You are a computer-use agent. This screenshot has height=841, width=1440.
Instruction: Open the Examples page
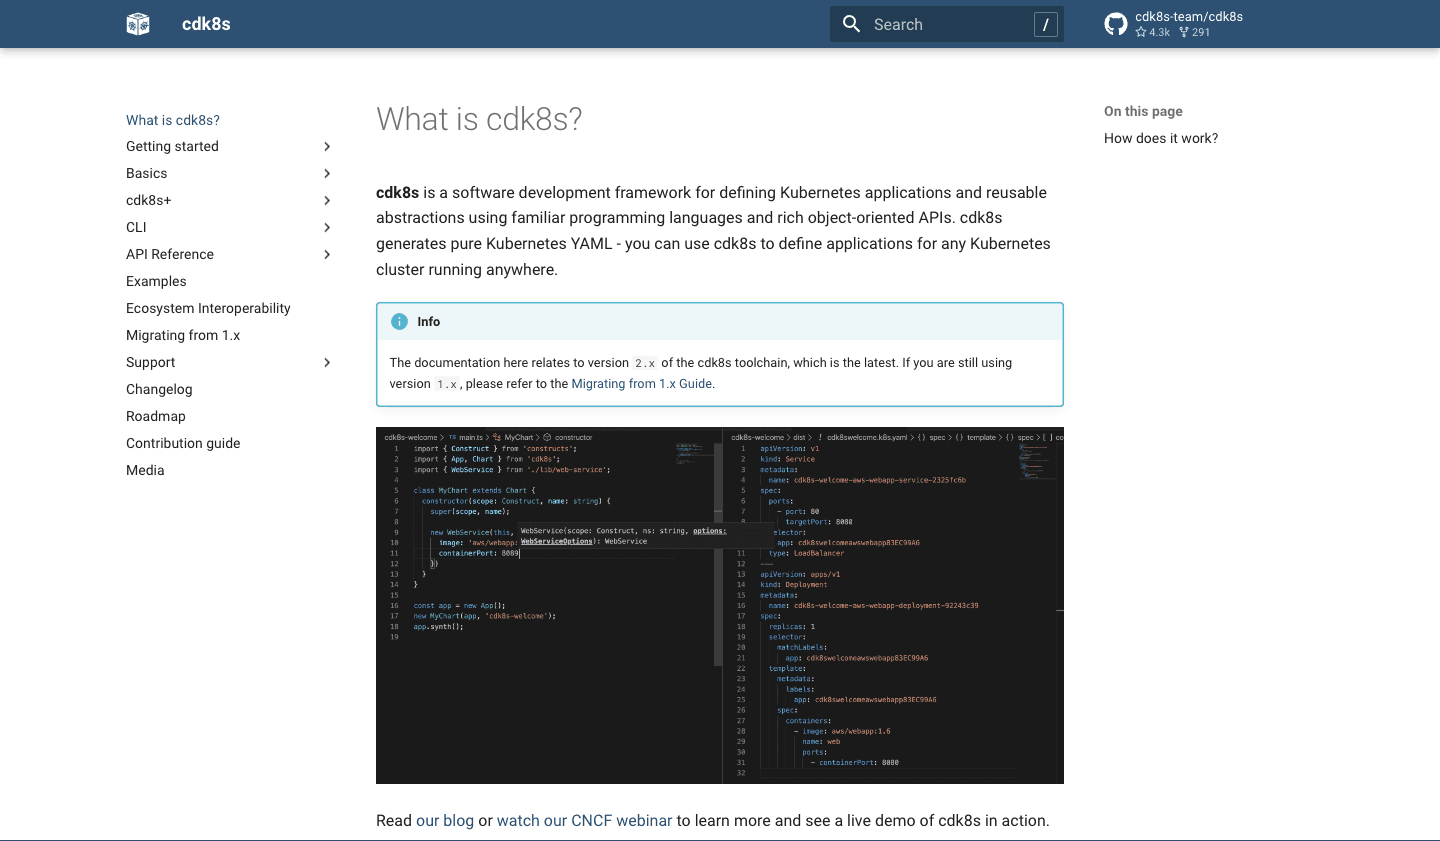pos(156,281)
